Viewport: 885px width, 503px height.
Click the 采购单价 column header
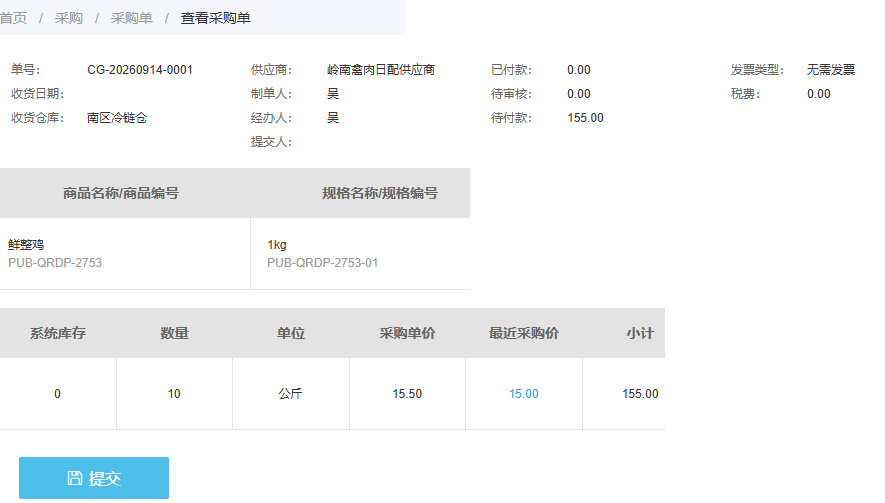pos(407,333)
